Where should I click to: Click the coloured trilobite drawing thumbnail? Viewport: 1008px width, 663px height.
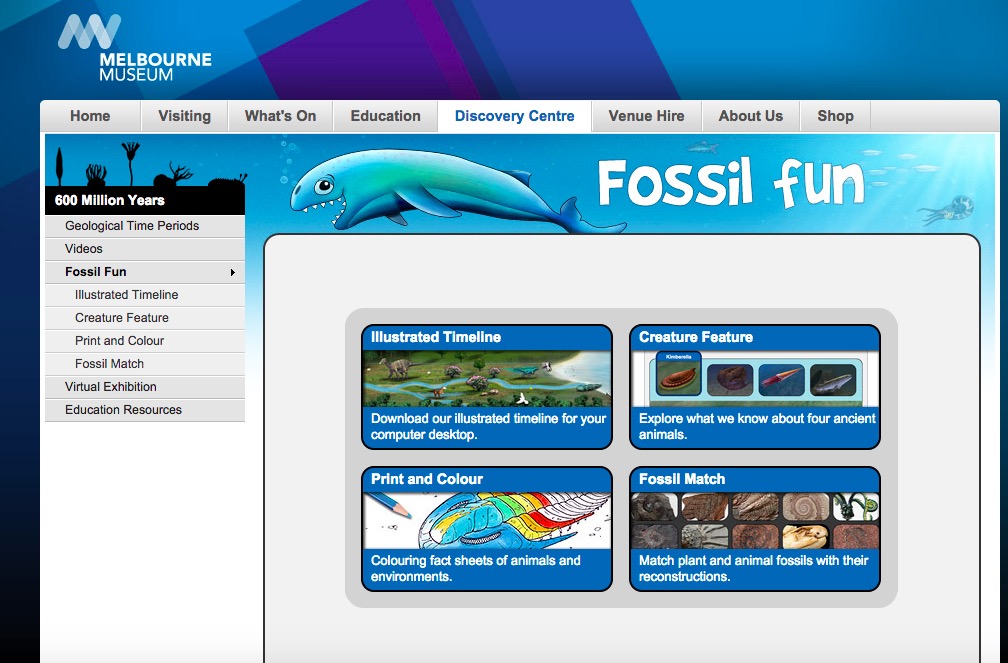click(x=513, y=521)
